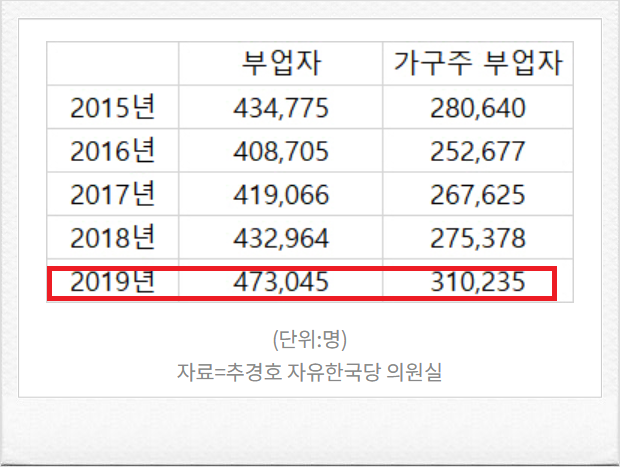This screenshot has height=467, width=620.
Task: Select the value 280,640
Action: tap(478, 108)
